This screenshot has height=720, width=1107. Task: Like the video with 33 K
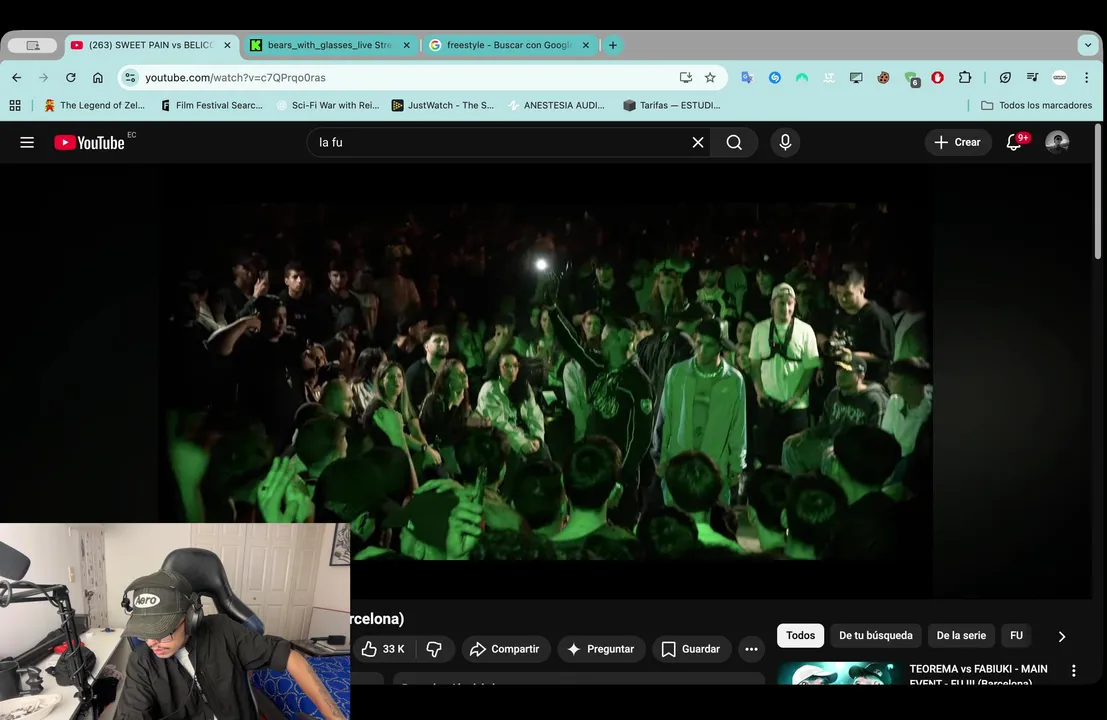click(x=384, y=649)
